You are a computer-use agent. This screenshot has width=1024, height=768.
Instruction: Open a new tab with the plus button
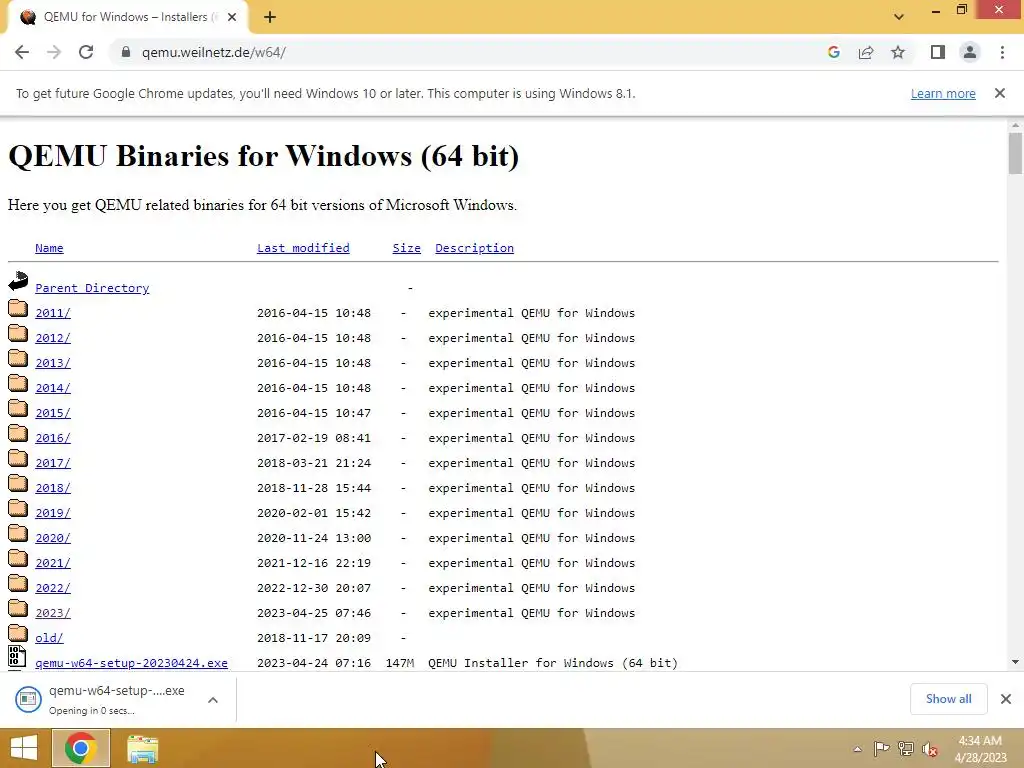[x=270, y=18]
